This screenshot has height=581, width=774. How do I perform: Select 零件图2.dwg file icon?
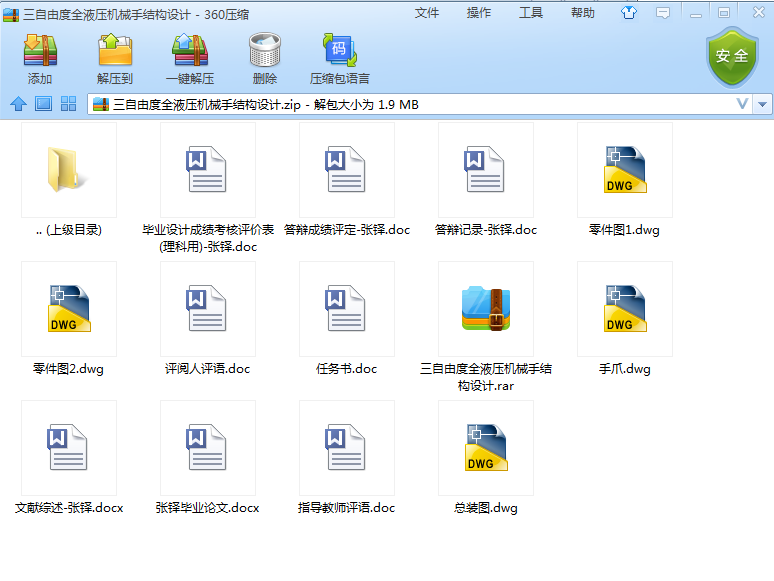pos(69,309)
